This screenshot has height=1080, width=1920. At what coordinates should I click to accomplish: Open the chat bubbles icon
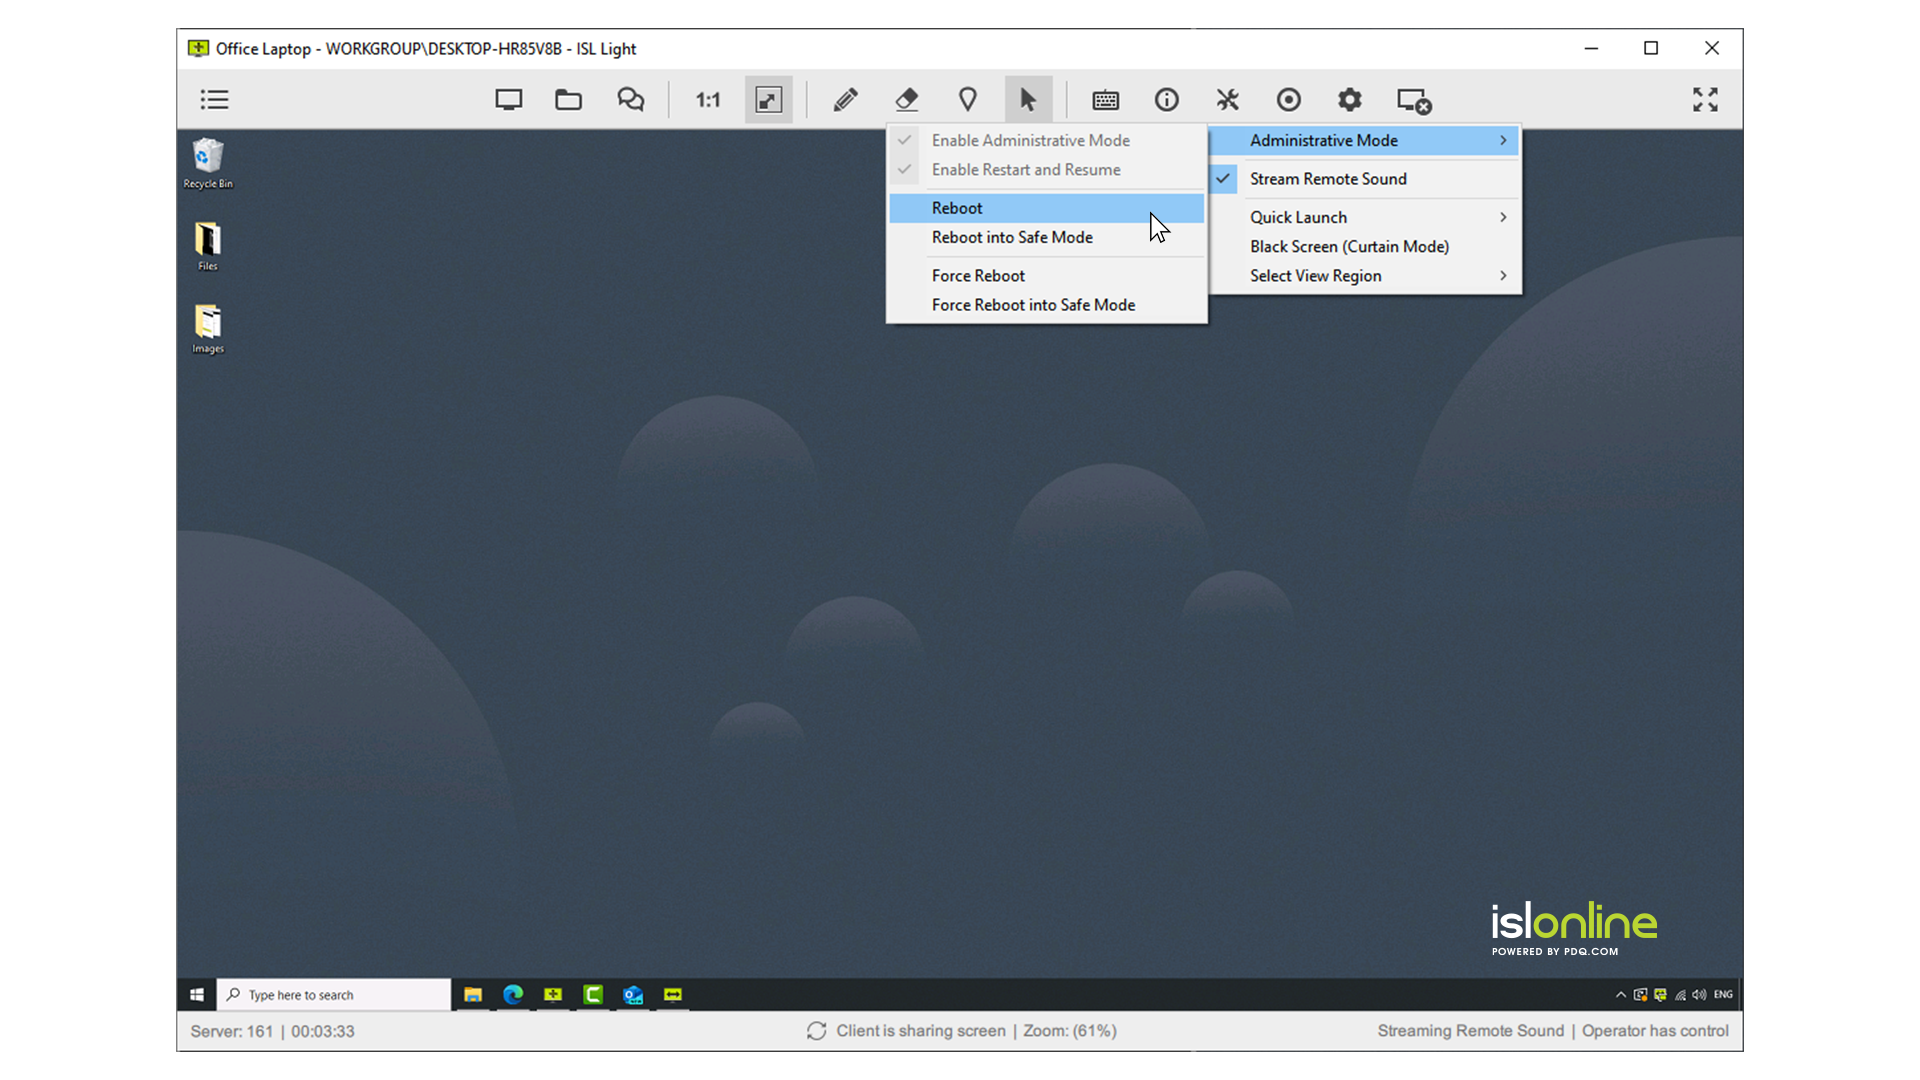pyautogui.click(x=630, y=100)
